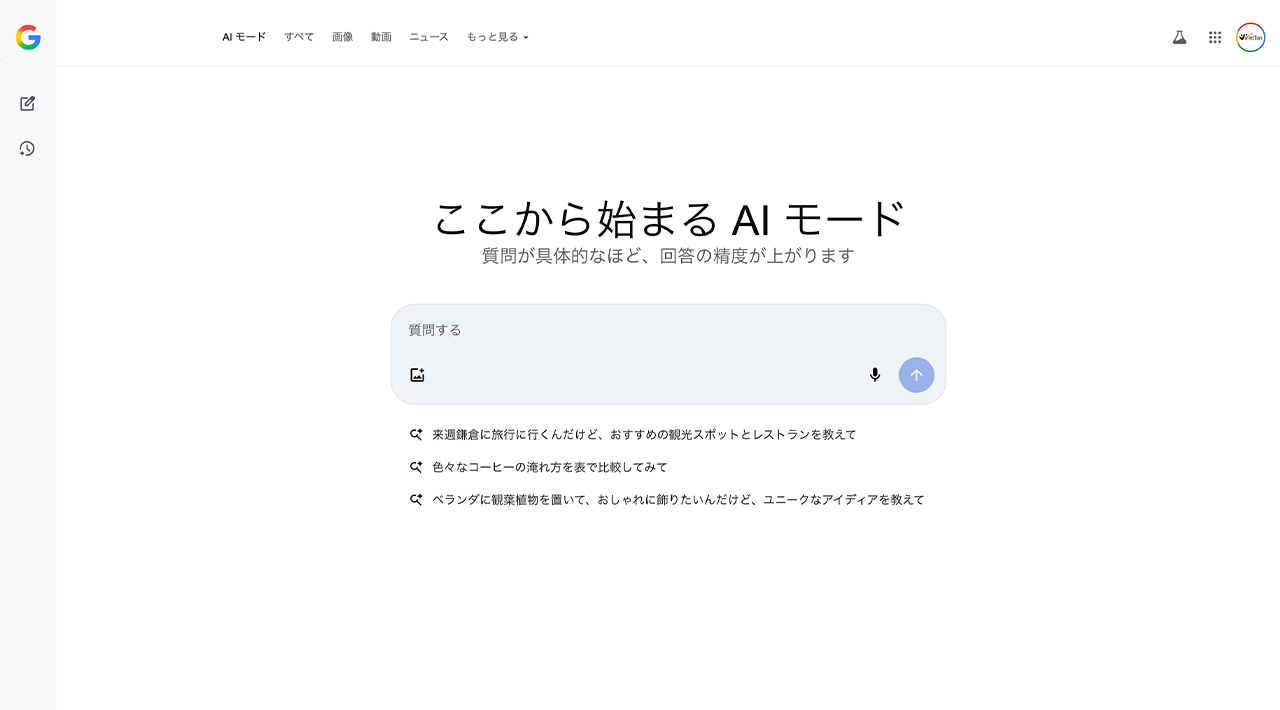Click the blue send arrow button
This screenshot has width=1280, height=710.
coord(916,375)
